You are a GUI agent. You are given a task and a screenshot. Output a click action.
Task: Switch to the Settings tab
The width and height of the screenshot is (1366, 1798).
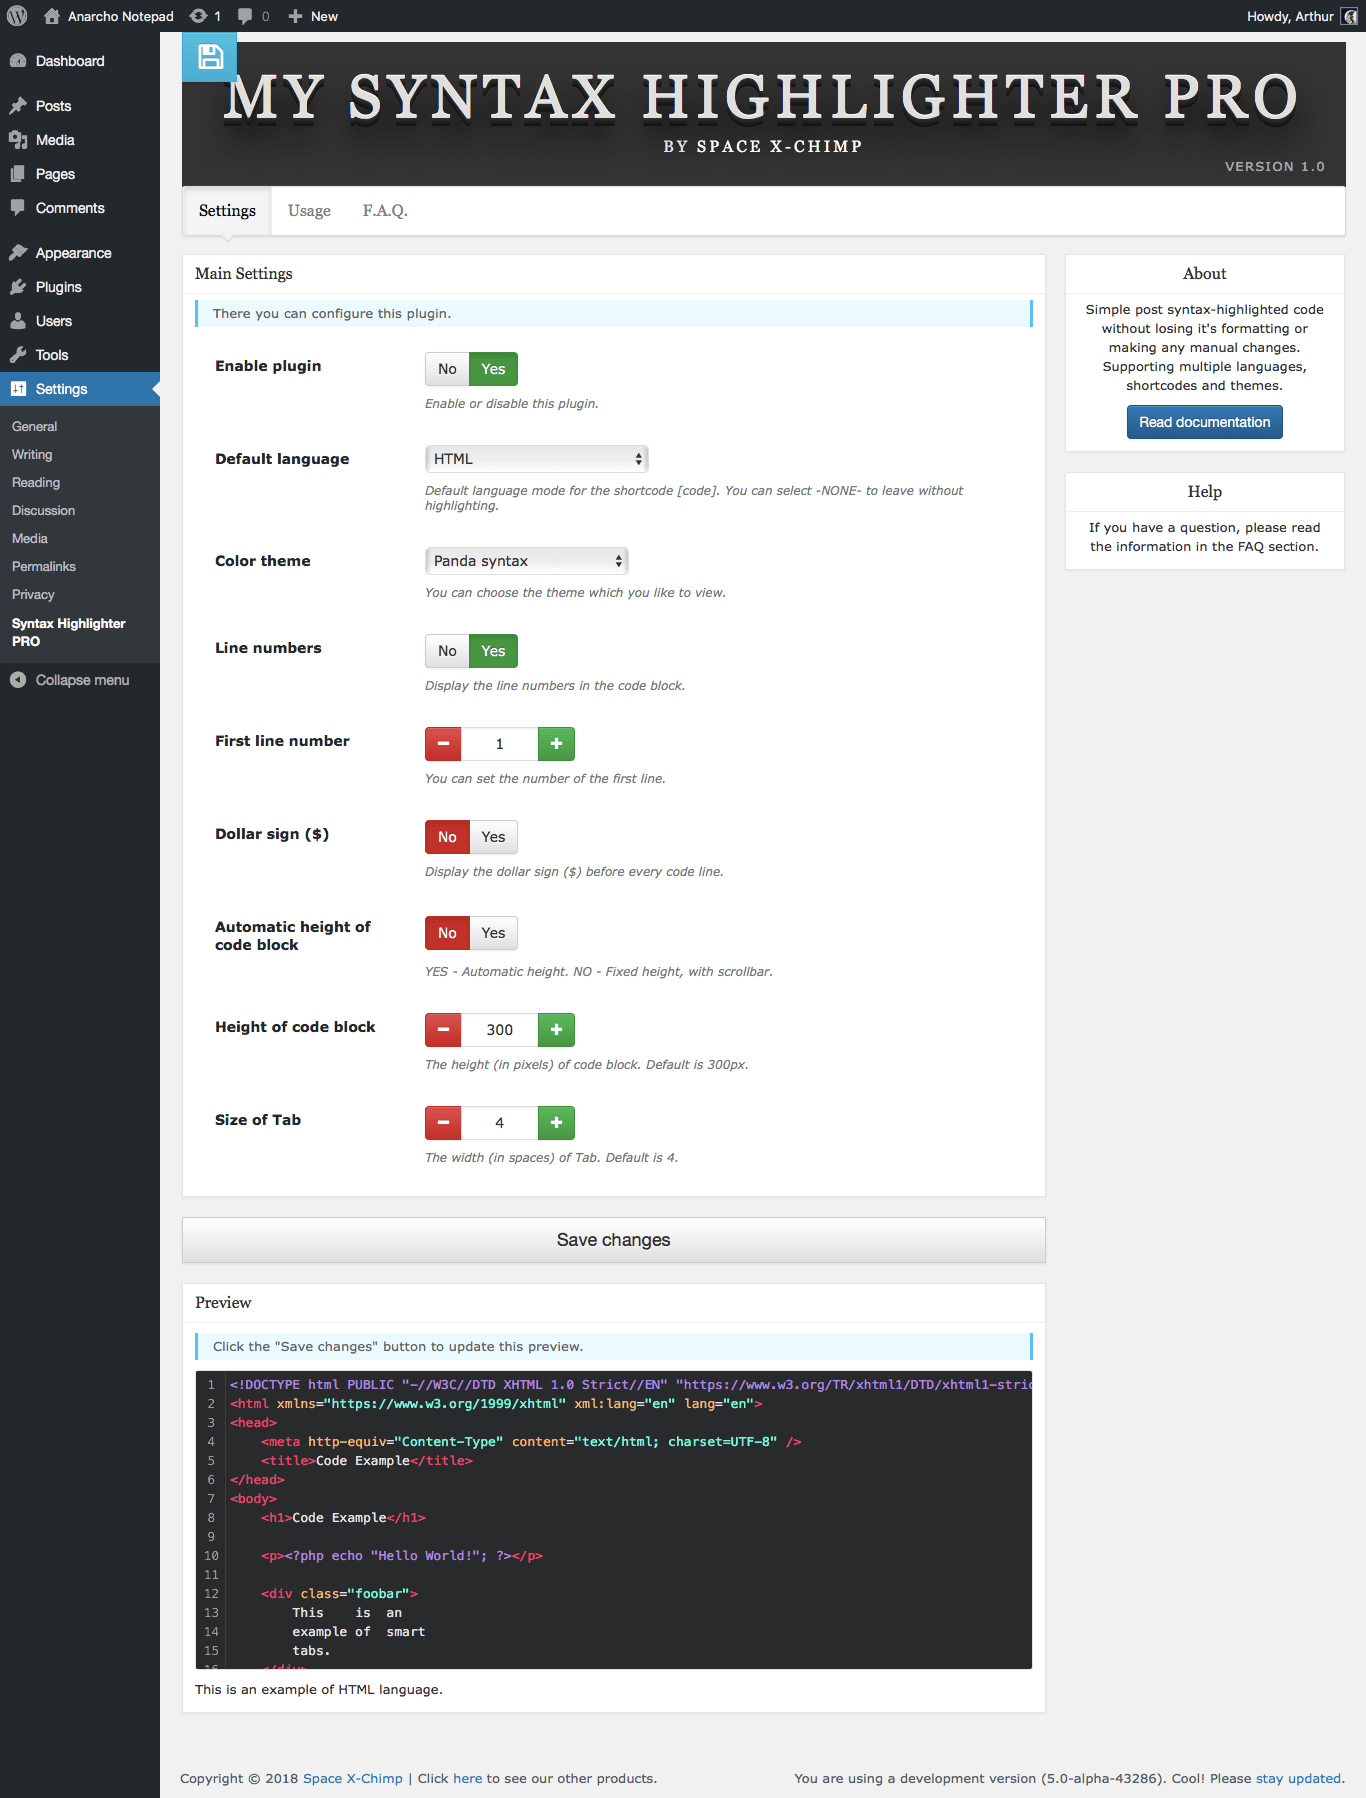coord(227,211)
